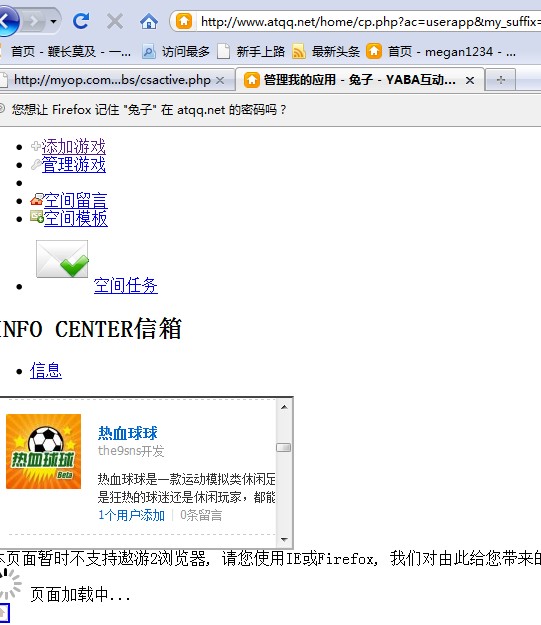Click the browser back arrow button
Image resolution: width=541 pixels, height=625 pixels.
point(7,21)
